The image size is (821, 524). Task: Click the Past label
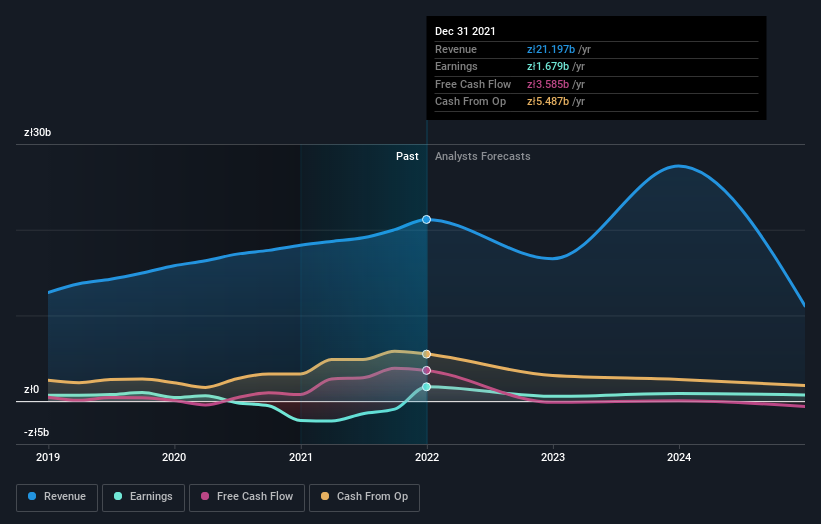pyautogui.click(x=407, y=156)
